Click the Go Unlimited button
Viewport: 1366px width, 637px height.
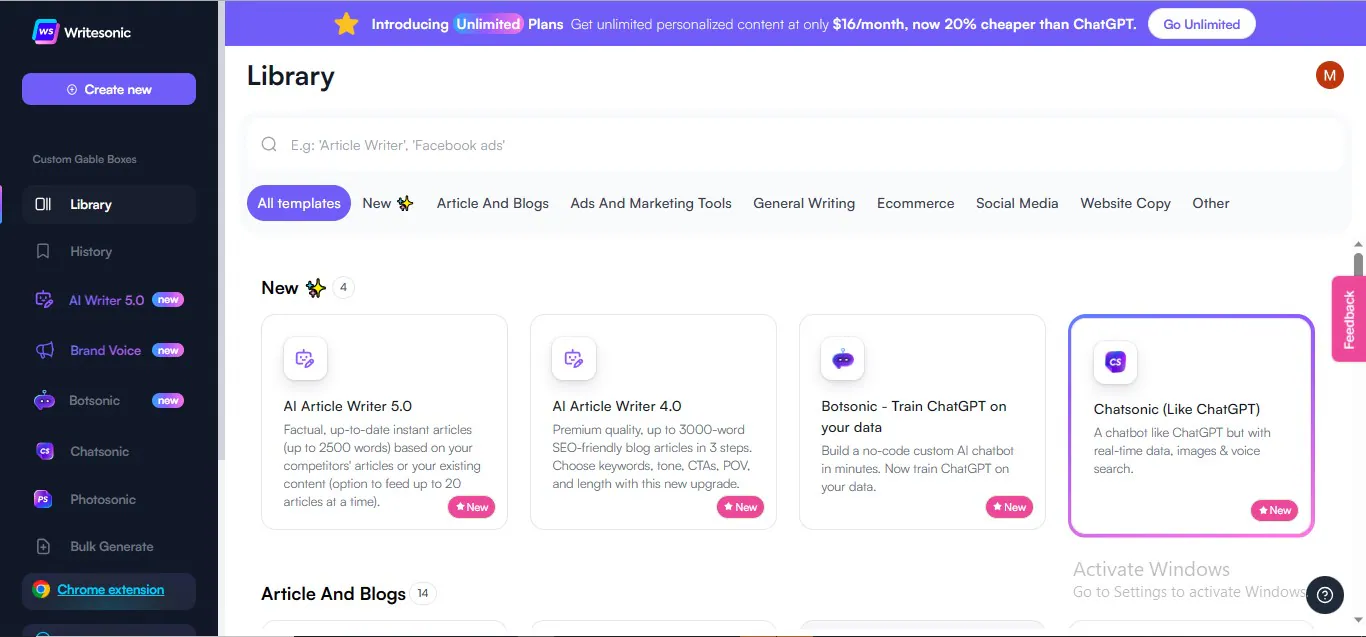(1201, 24)
